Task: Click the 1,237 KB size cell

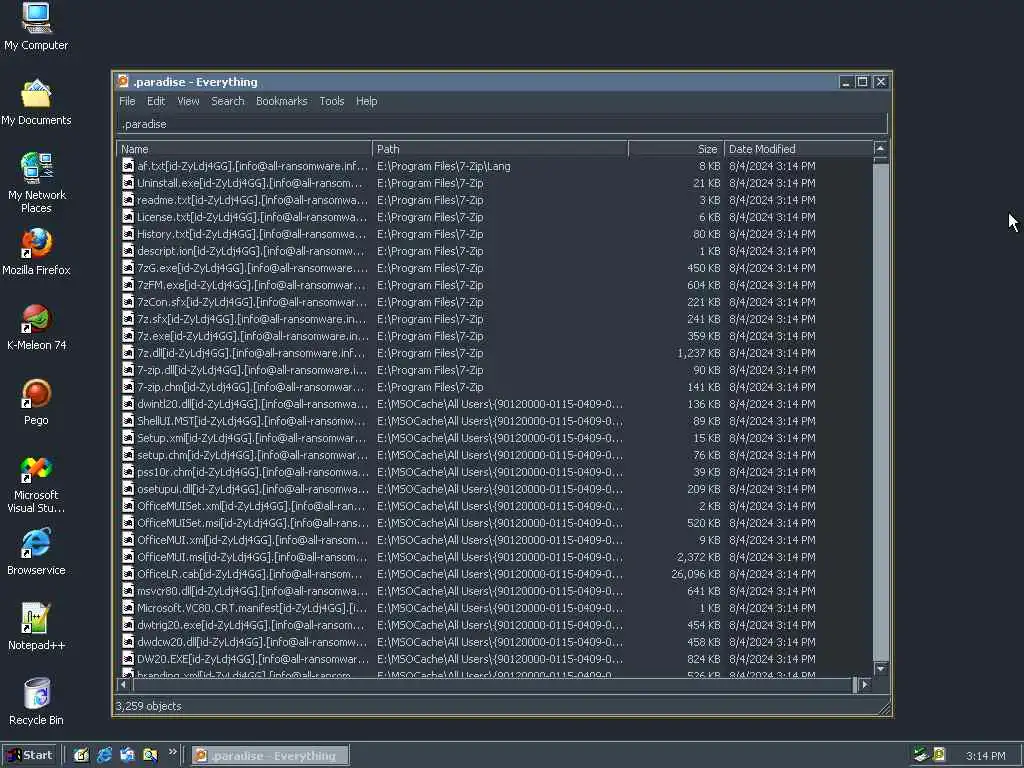Action: tap(699, 353)
